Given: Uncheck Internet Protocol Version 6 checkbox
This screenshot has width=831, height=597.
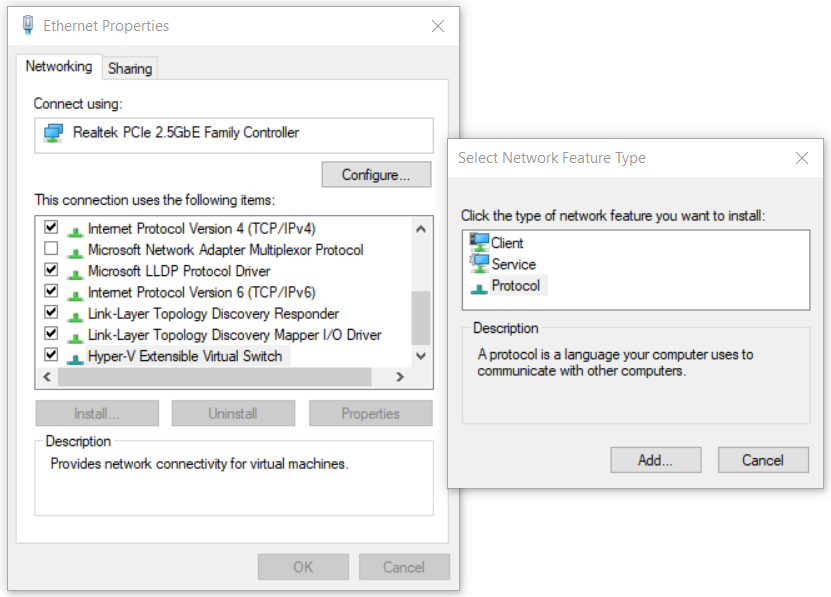Looking at the screenshot, I should click(x=51, y=292).
